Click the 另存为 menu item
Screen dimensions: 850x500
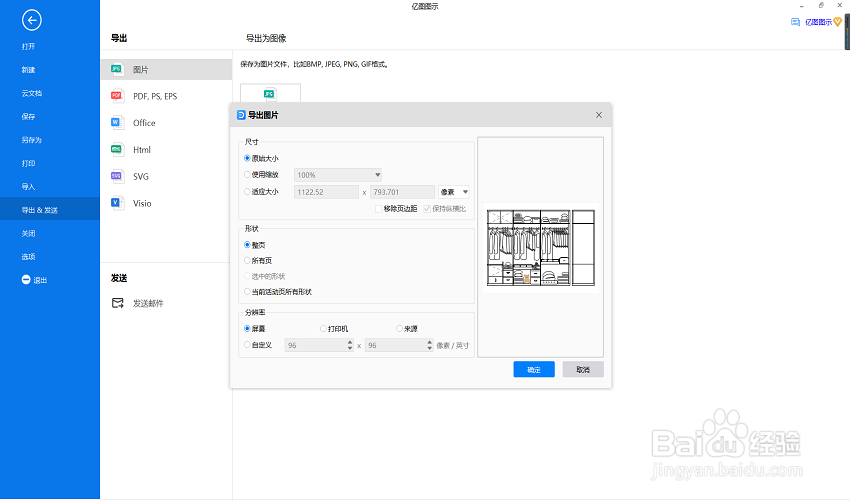click(31, 140)
